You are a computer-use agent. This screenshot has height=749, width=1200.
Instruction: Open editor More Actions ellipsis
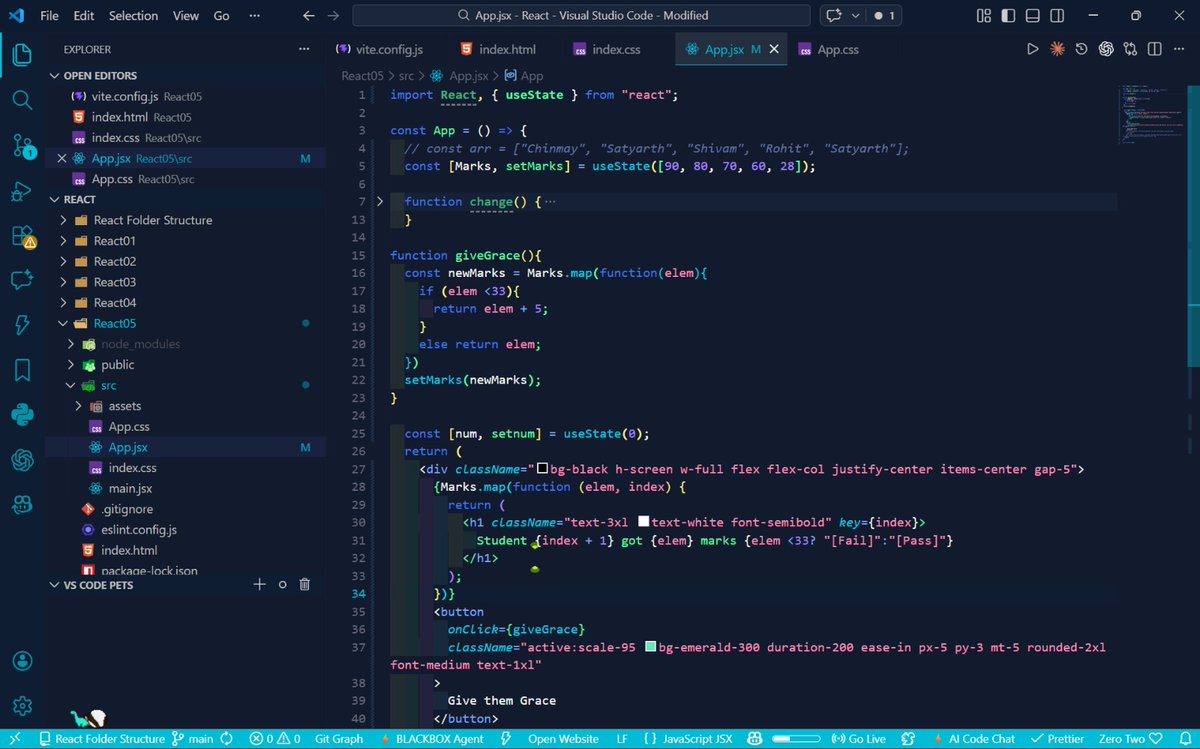pyautogui.click(x=1180, y=49)
